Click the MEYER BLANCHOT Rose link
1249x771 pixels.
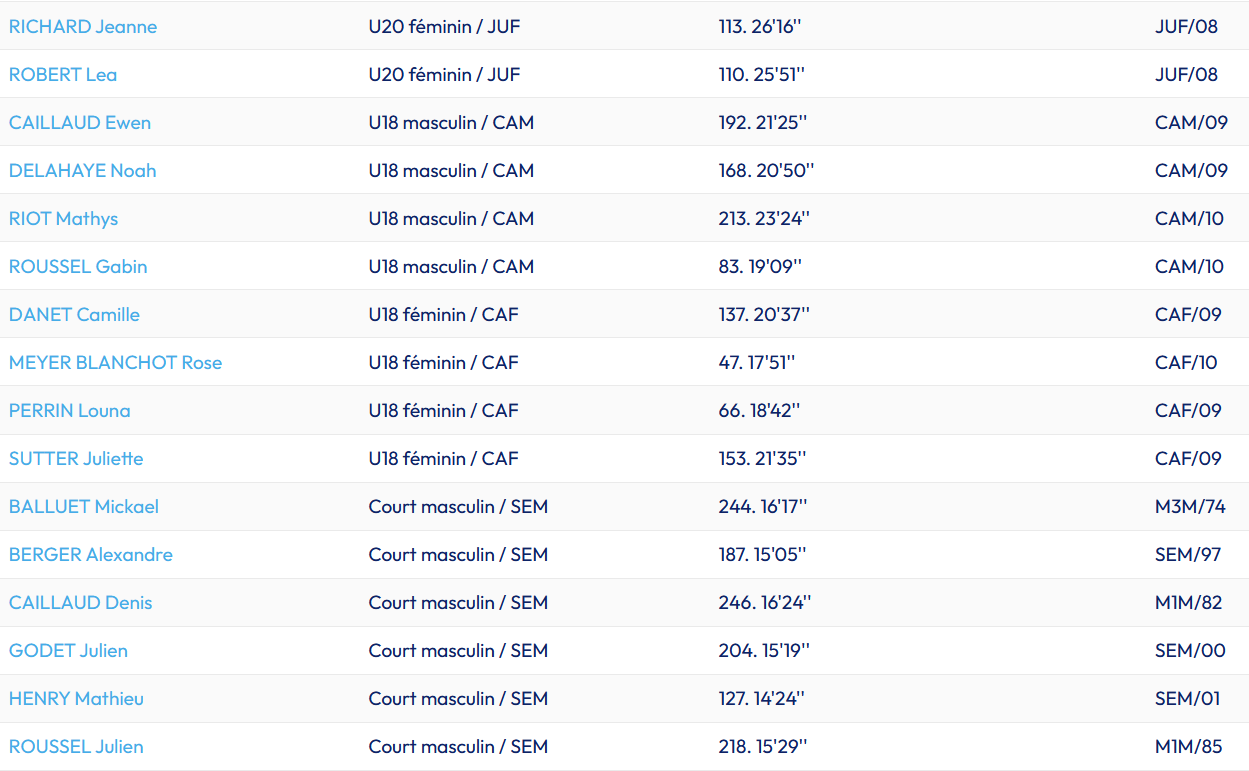115,363
